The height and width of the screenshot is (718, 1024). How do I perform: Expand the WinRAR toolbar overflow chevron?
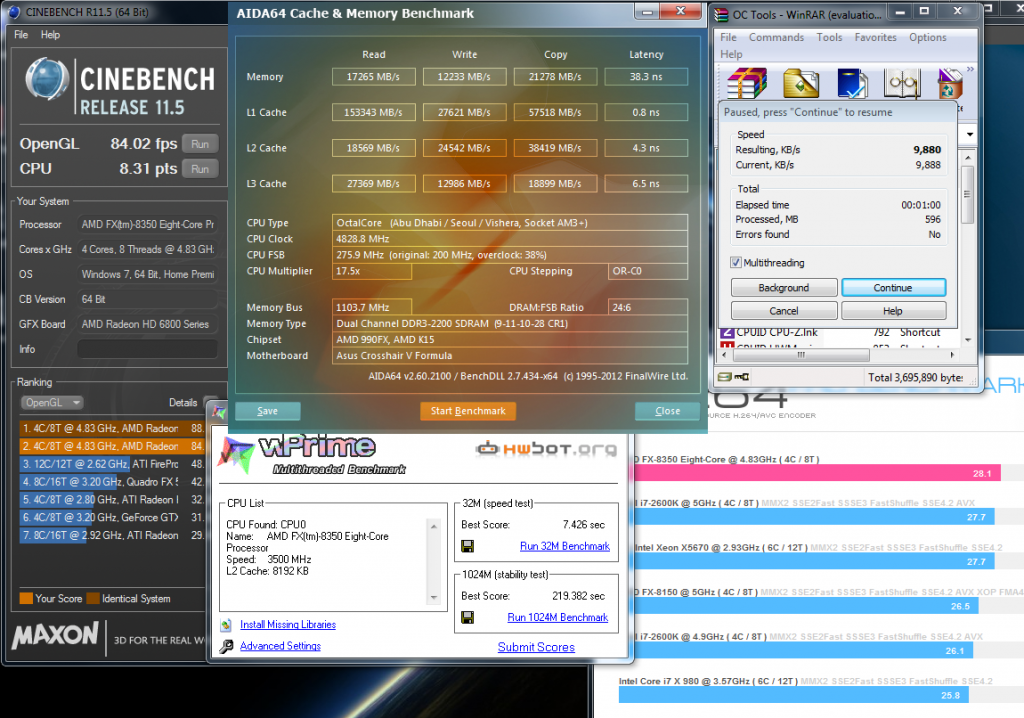(x=970, y=69)
